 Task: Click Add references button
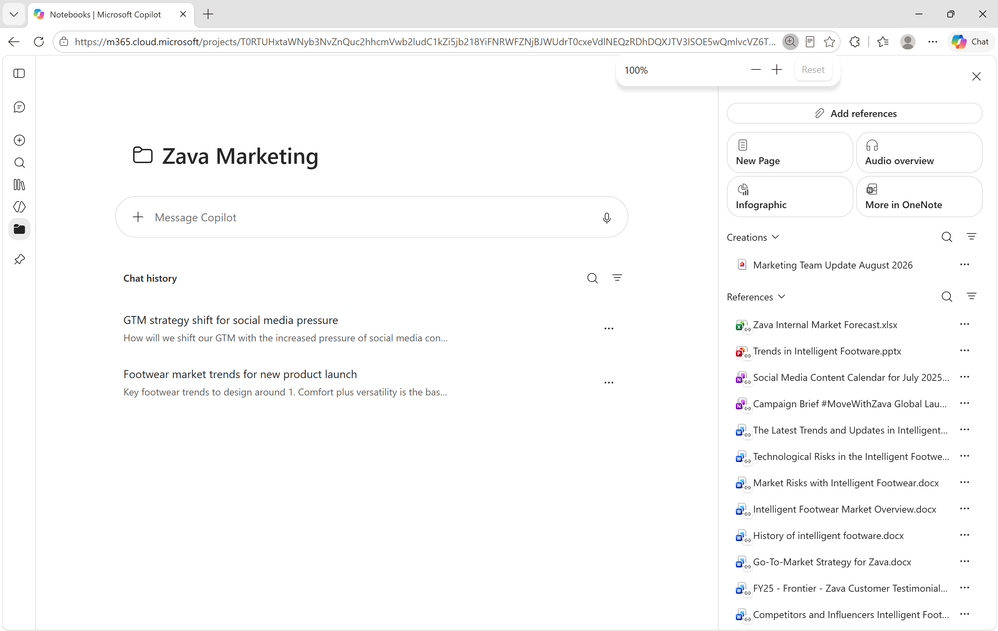[x=855, y=113]
